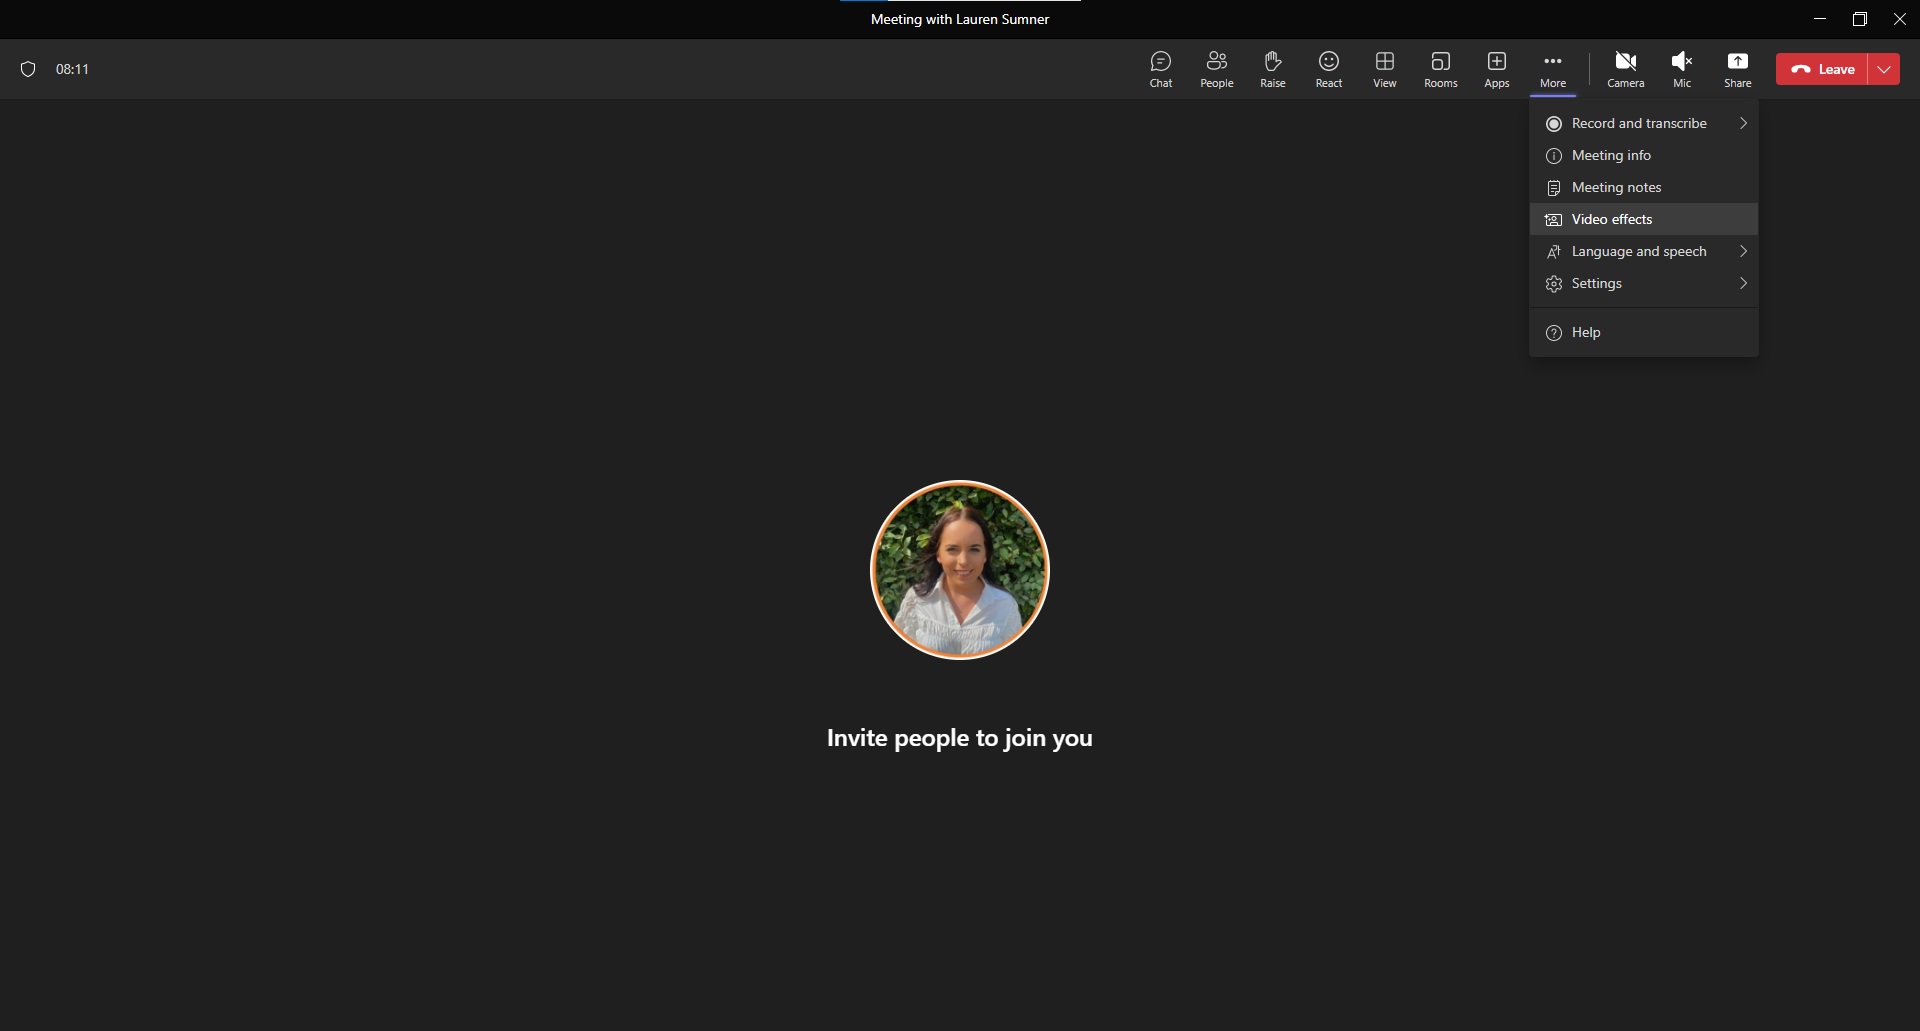Turn on the Camera
This screenshot has height=1031, width=1920.
(1625, 68)
